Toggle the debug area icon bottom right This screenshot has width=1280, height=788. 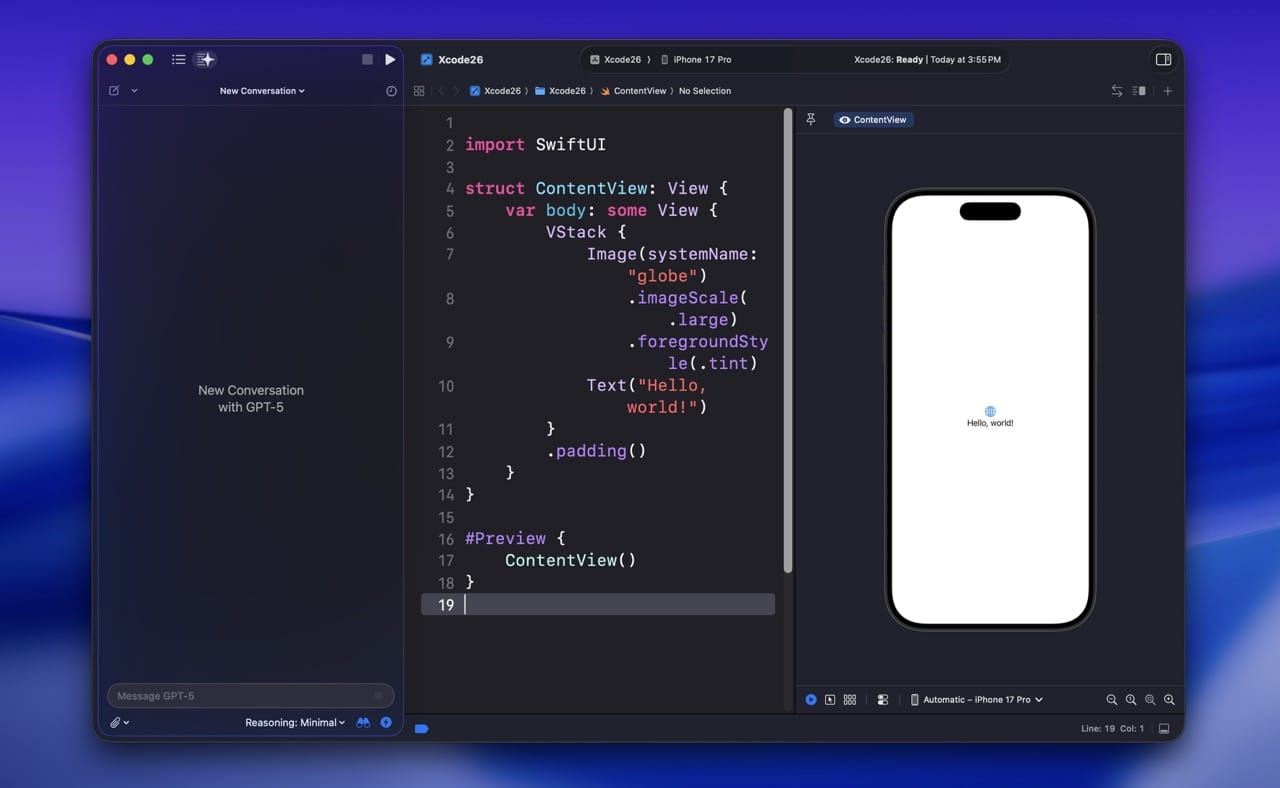(x=1164, y=728)
